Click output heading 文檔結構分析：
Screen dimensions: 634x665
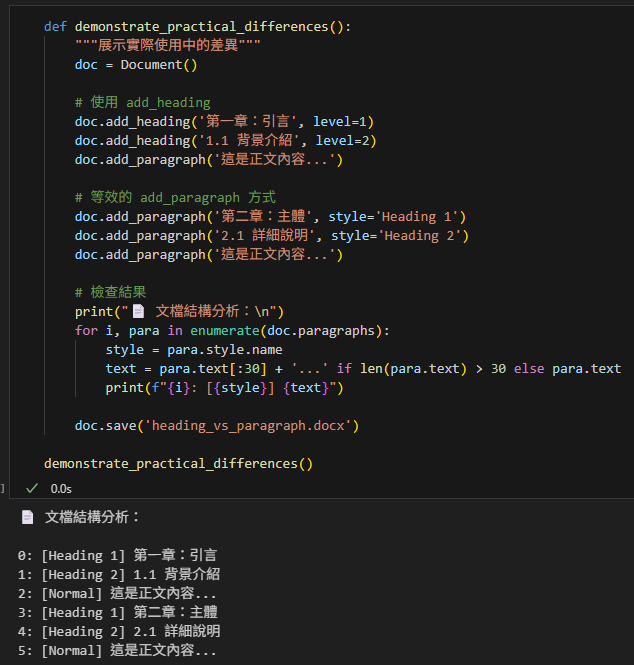[92, 517]
